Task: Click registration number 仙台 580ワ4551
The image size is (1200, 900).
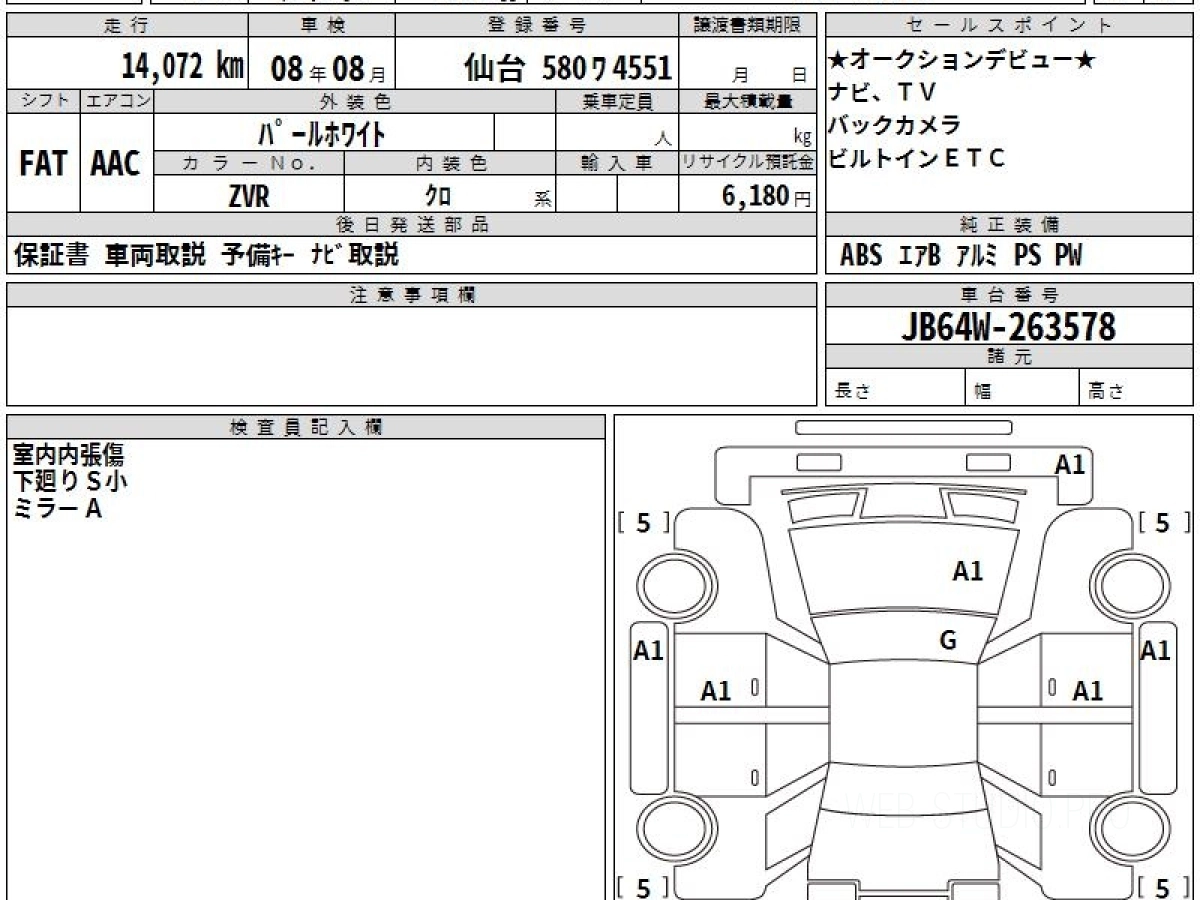Action: point(567,68)
